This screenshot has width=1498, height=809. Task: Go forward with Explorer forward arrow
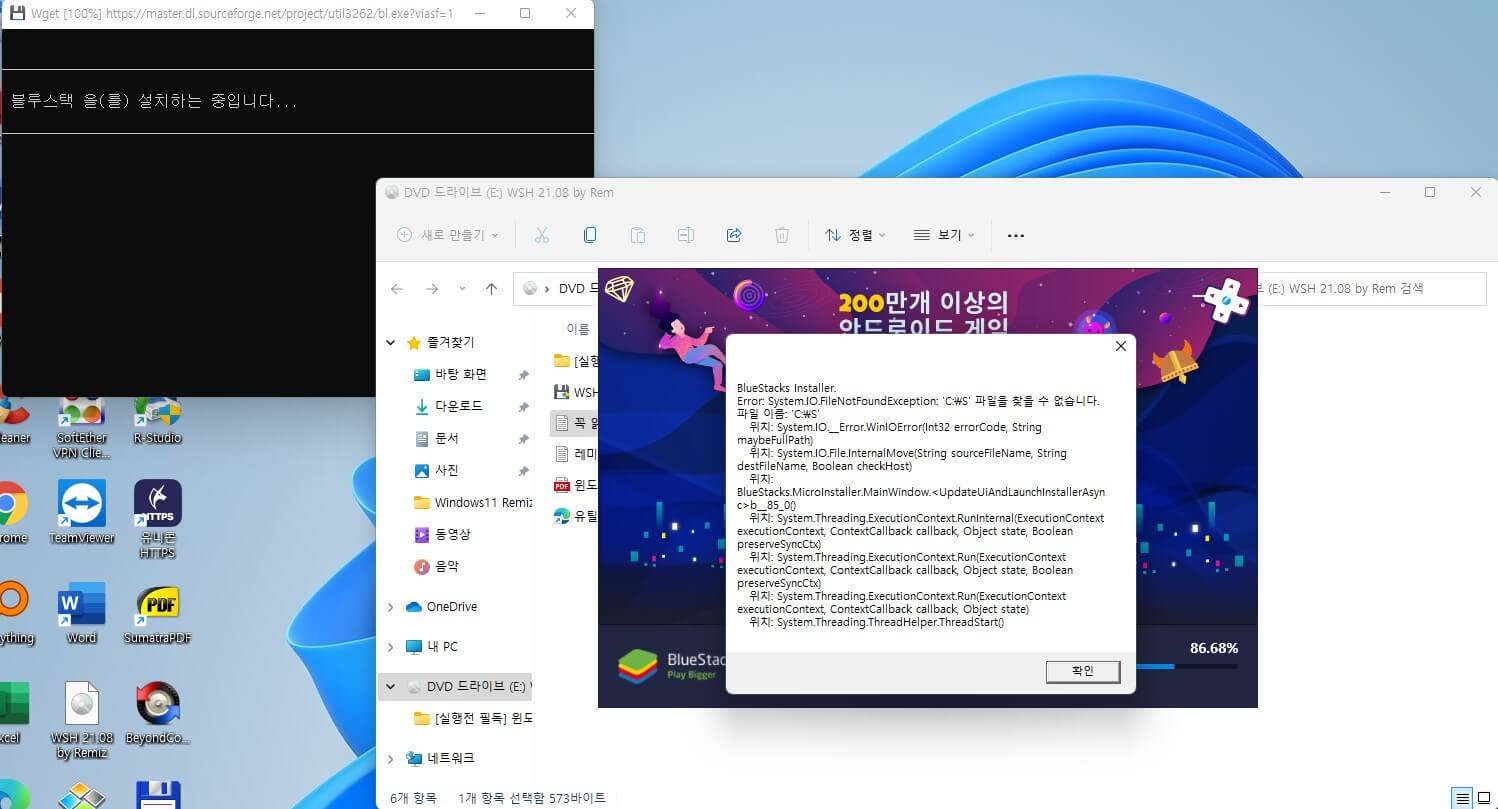click(x=432, y=289)
